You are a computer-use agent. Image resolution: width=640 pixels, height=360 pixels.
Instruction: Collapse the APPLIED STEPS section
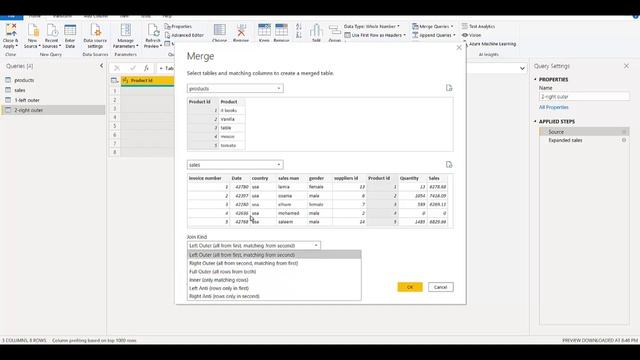click(x=535, y=122)
